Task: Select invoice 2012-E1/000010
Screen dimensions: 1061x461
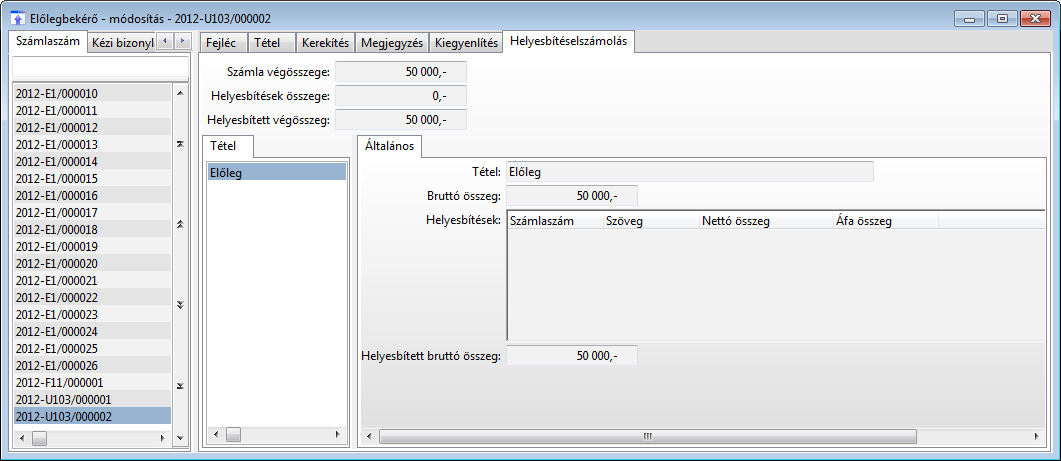Action: click(x=92, y=93)
